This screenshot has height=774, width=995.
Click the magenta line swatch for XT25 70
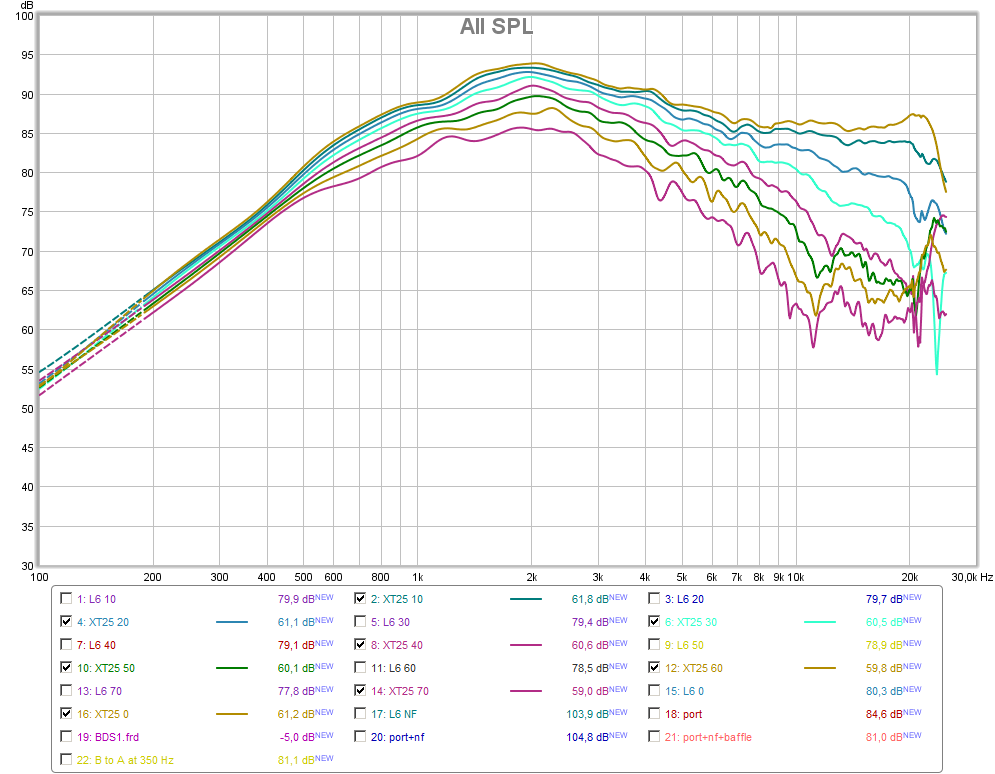pos(526,691)
